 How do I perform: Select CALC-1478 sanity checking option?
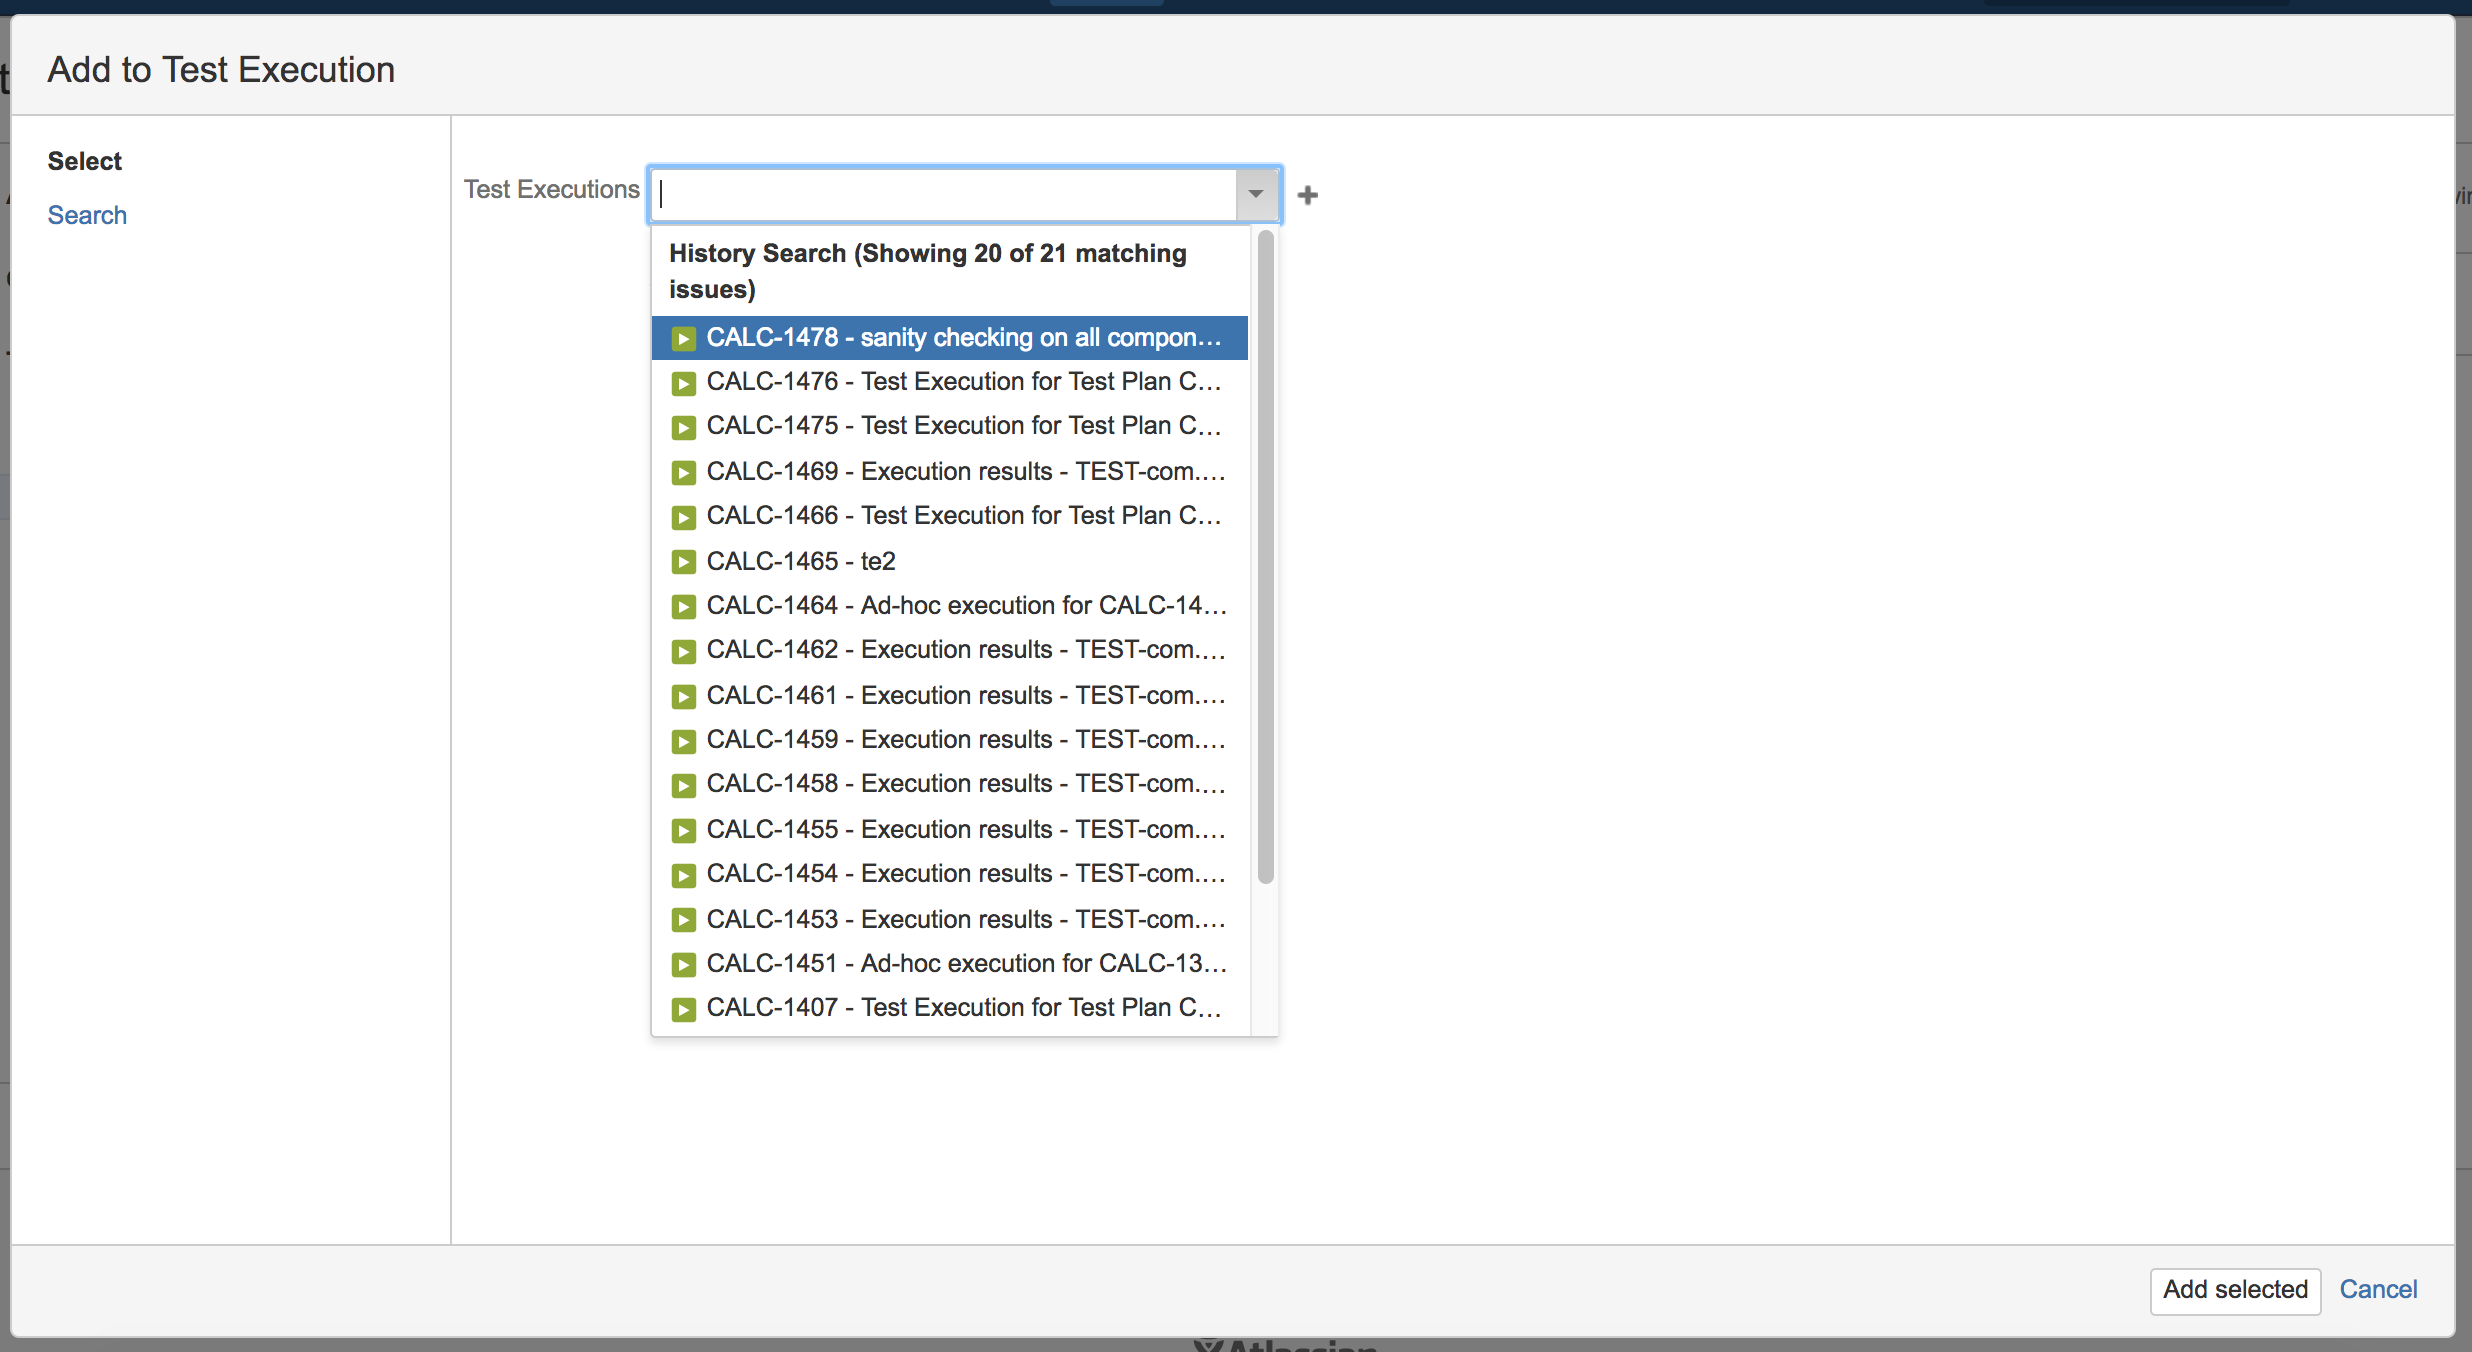950,338
